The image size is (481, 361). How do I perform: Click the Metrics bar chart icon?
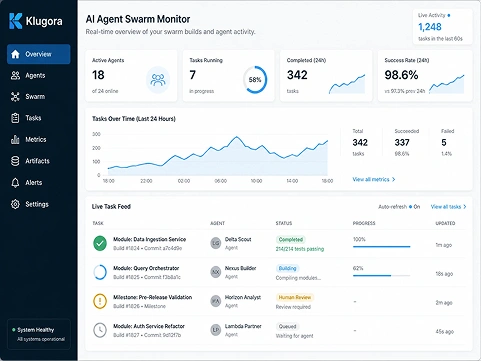coord(15,139)
